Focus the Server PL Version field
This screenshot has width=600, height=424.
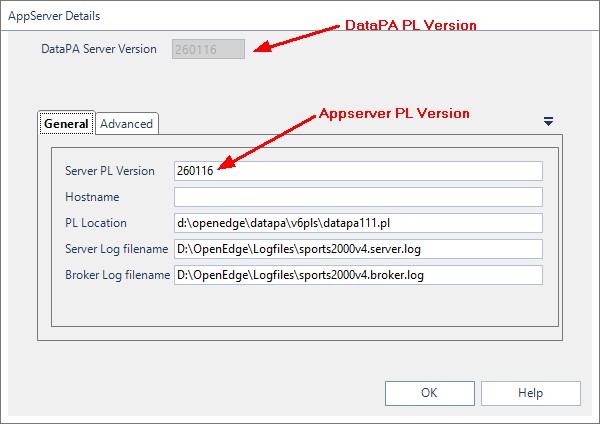pos(358,171)
